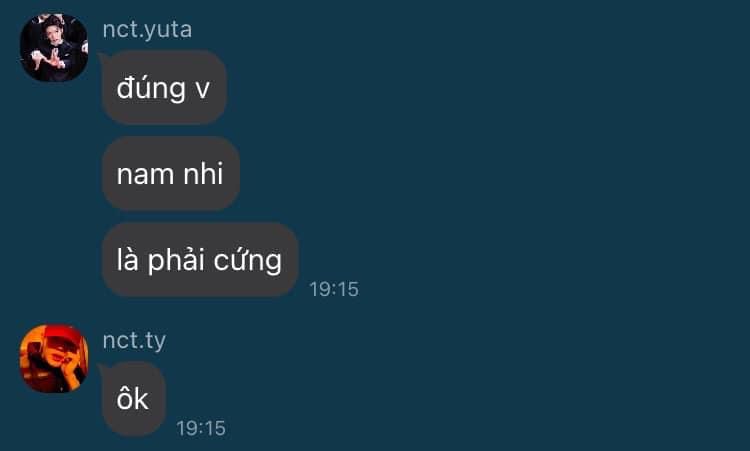Tap the word "nhi" in the second message
Image resolution: width=750 pixels, height=451 pixels.
coord(203,173)
